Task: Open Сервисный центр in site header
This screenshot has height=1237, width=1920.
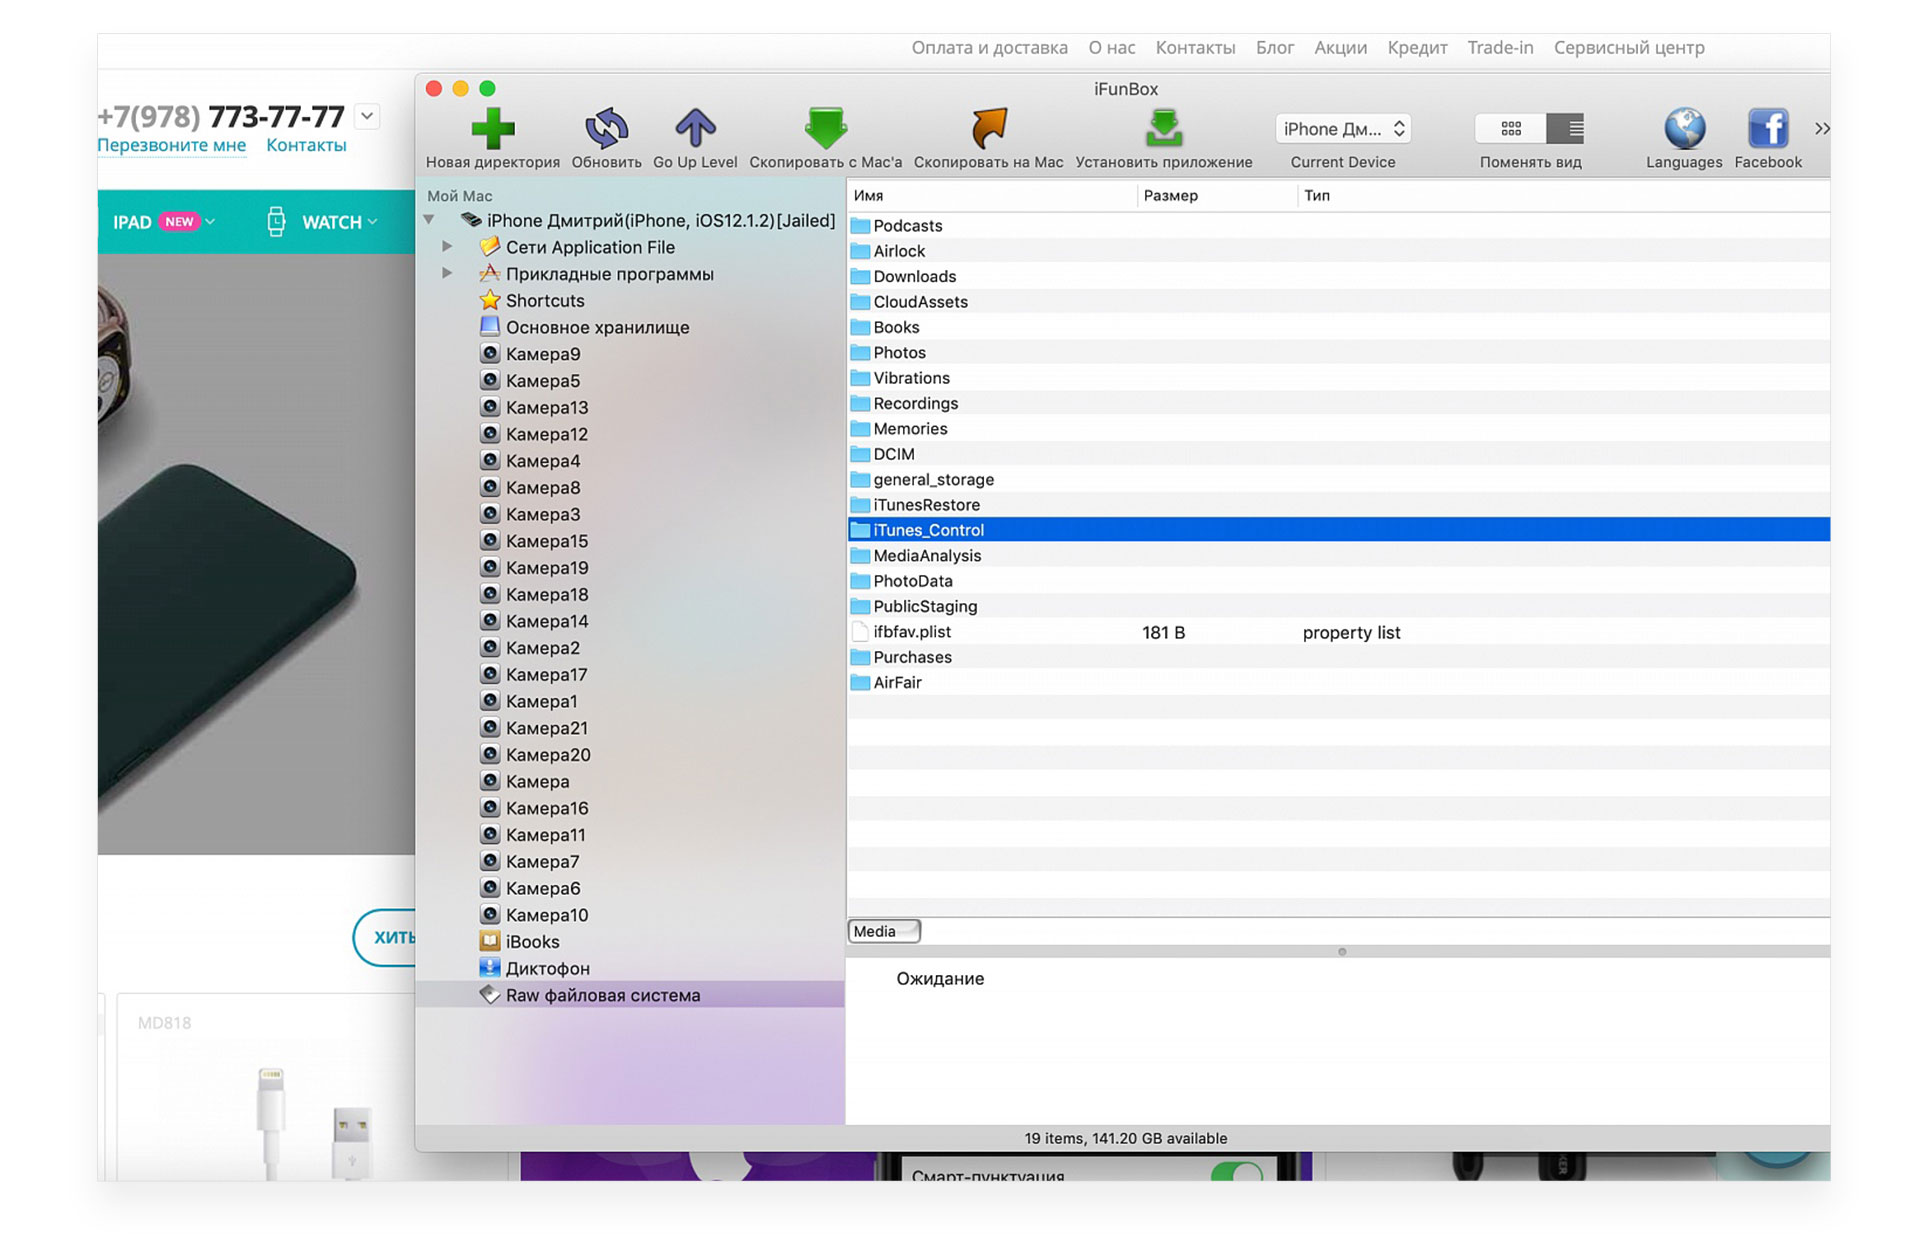Action: click(x=1629, y=47)
